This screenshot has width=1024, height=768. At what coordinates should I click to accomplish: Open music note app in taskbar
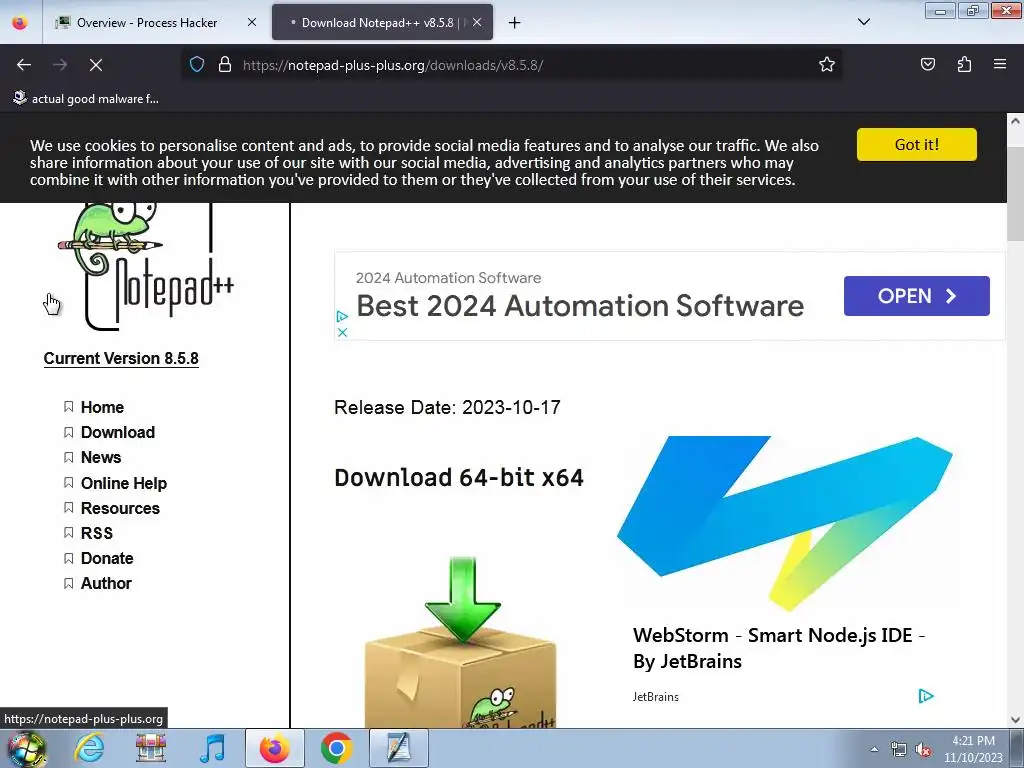[212, 748]
